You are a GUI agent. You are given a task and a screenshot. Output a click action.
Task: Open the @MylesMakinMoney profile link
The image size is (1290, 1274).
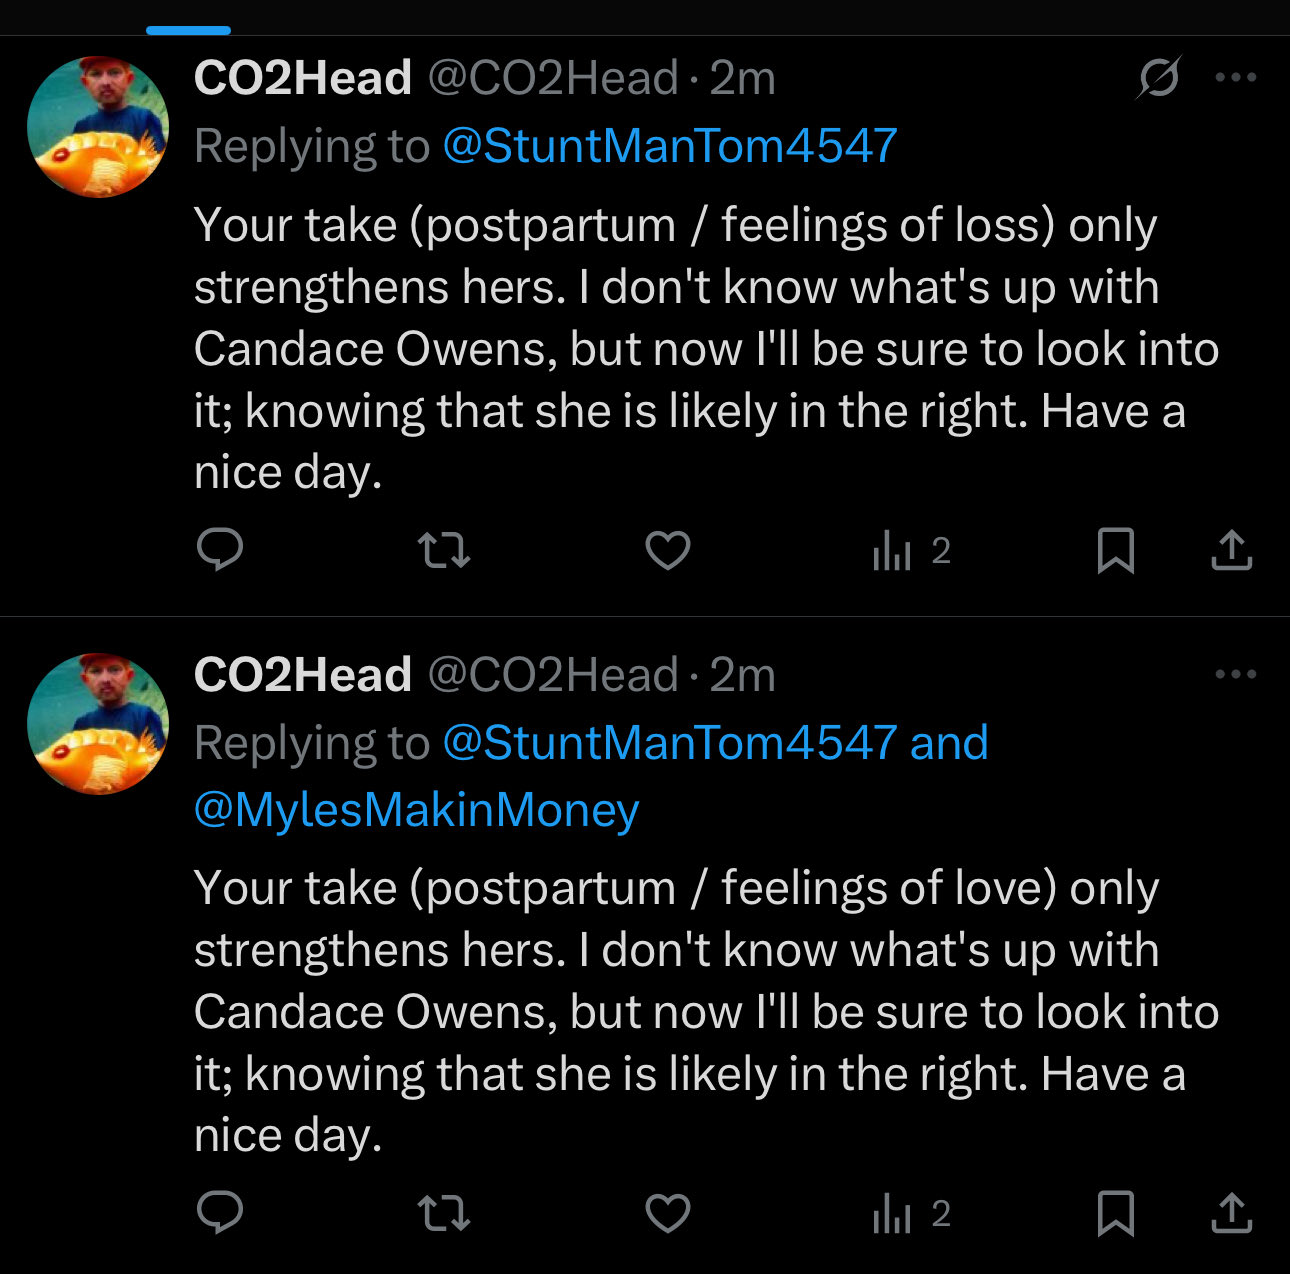click(x=416, y=809)
